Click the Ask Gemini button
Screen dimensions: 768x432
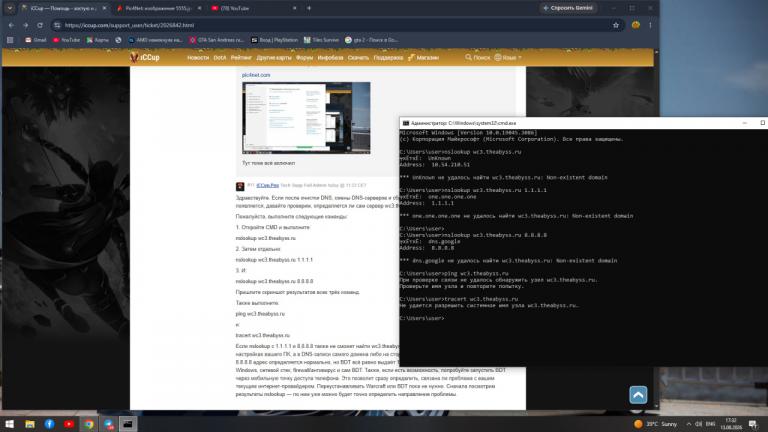click(x=568, y=8)
